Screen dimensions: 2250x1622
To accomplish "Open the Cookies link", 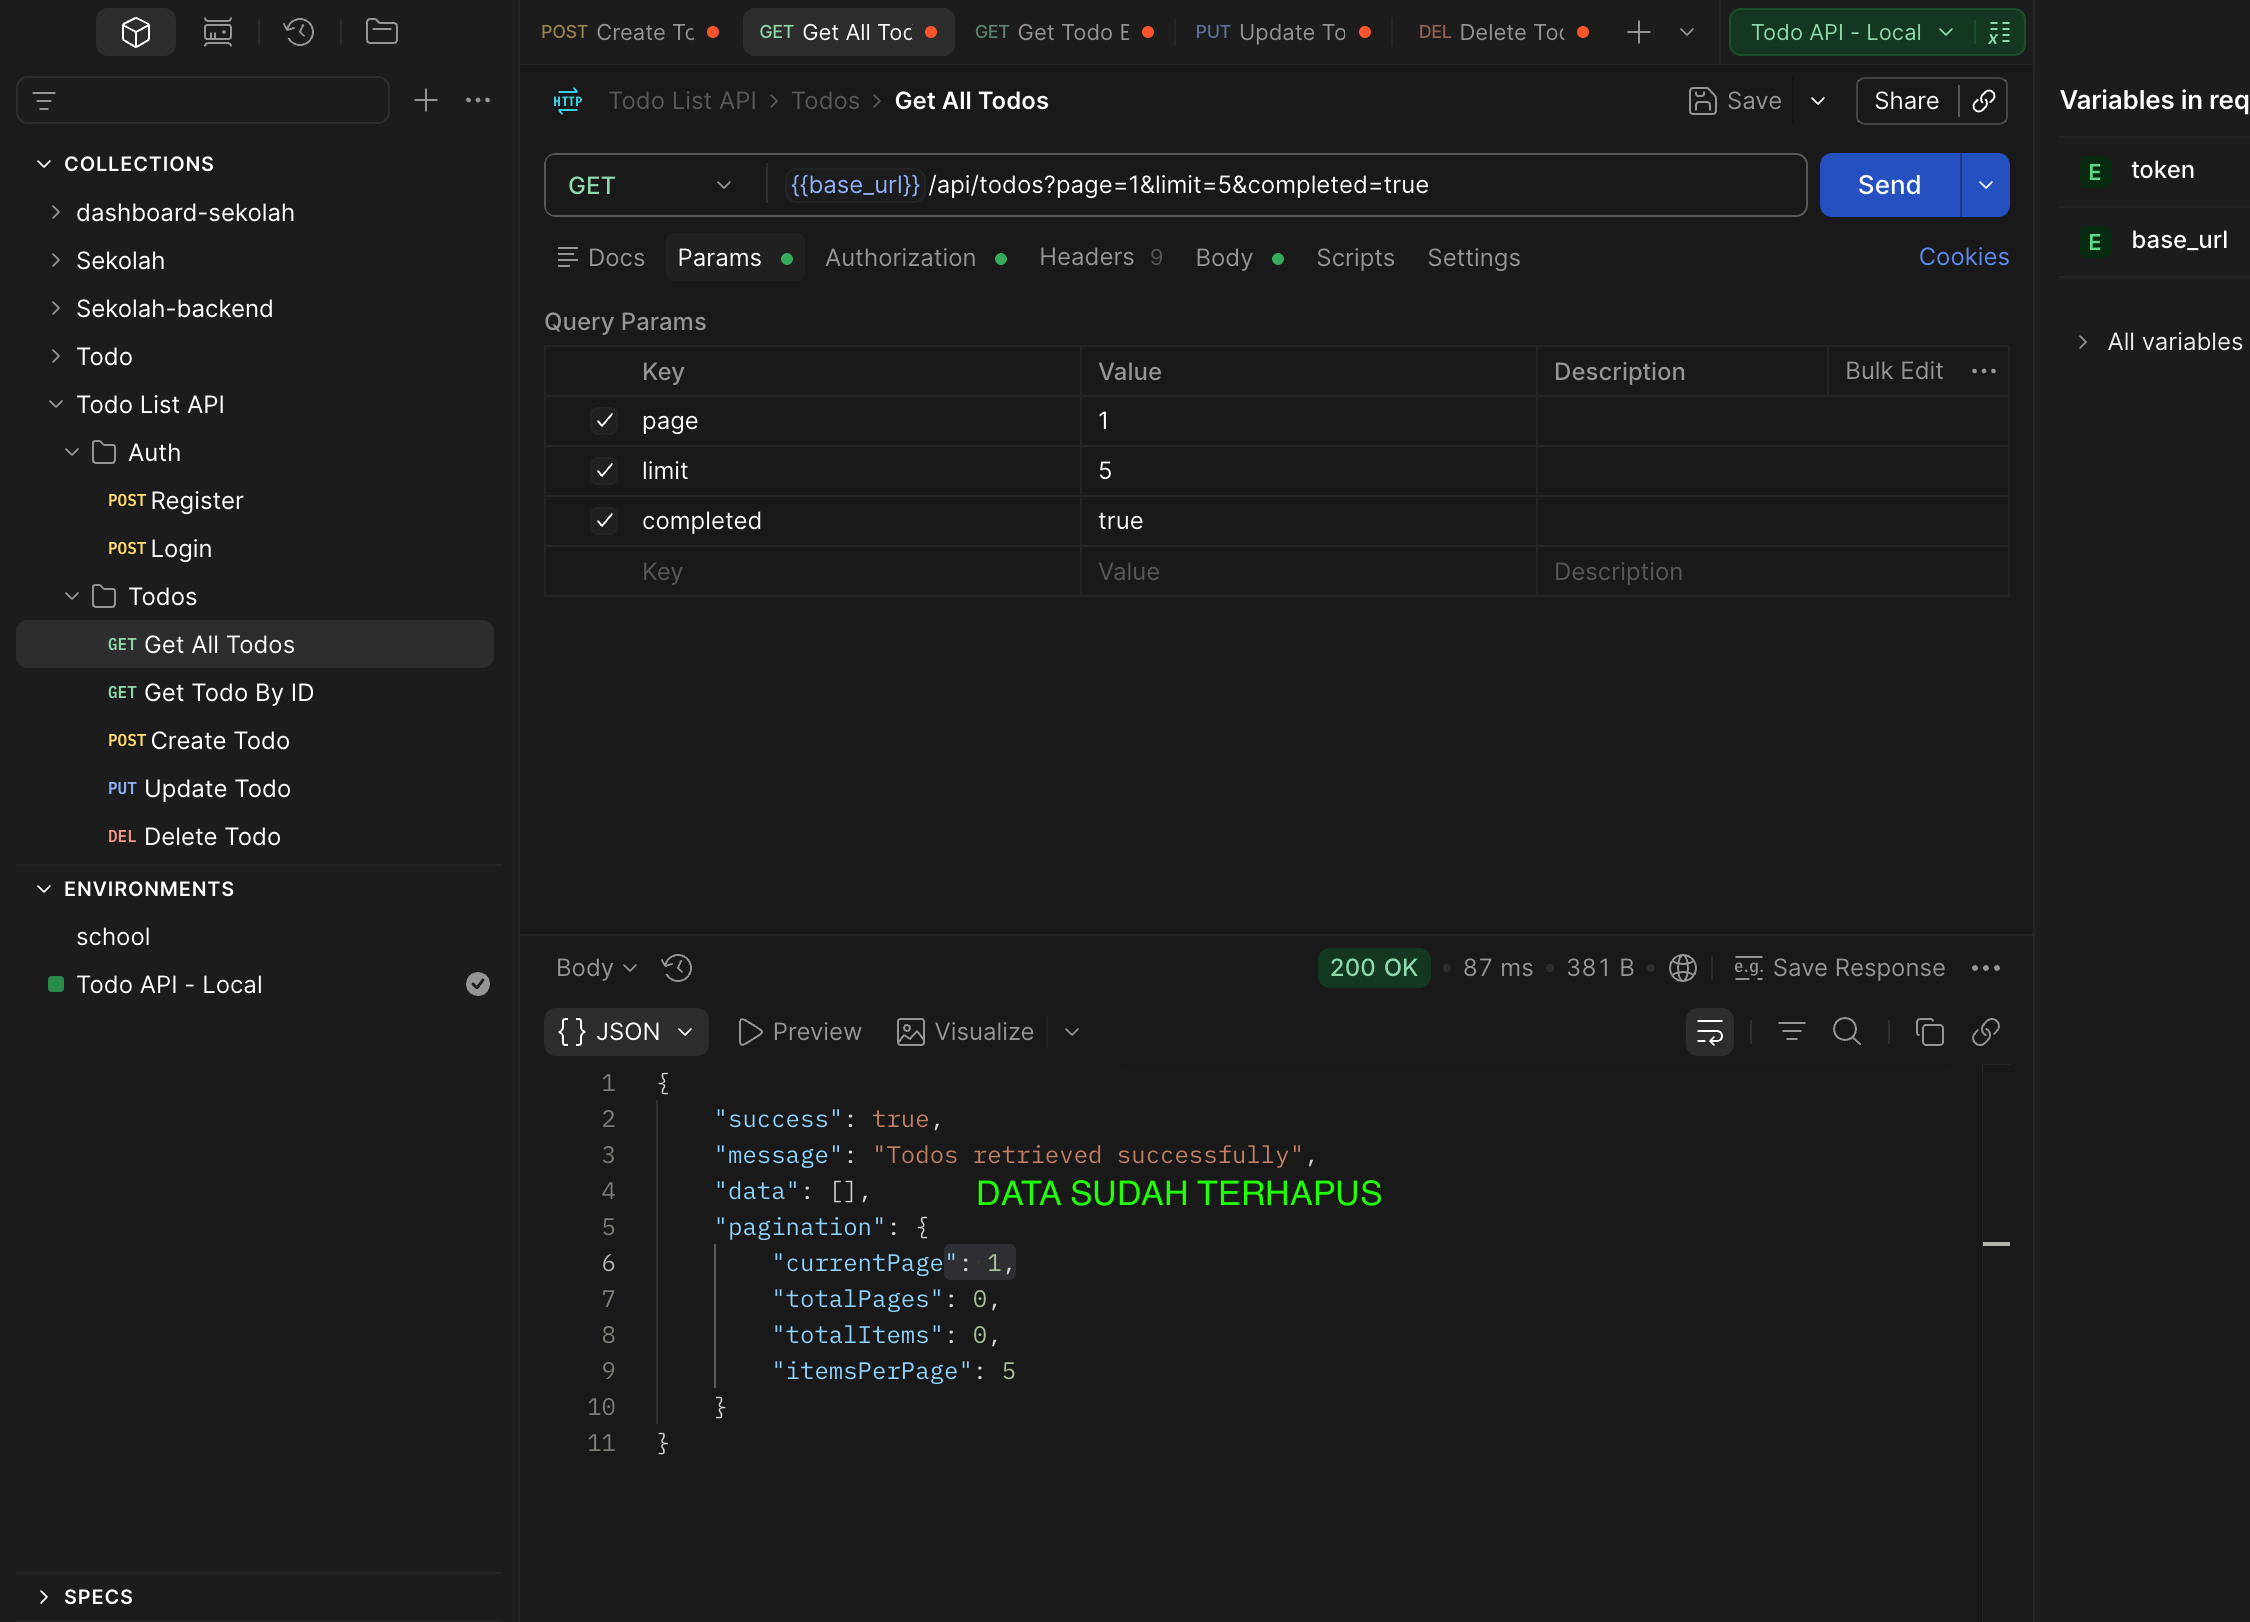I will click(1963, 258).
